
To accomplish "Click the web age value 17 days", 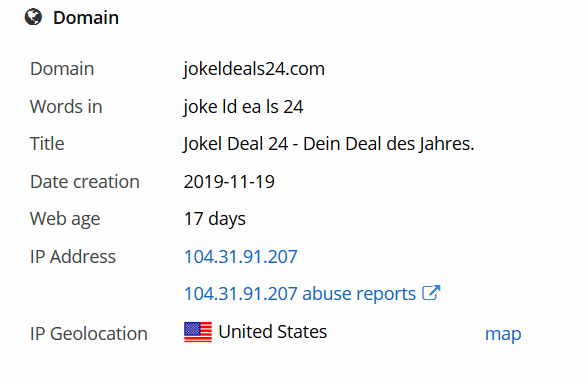I will pyautogui.click(x=215, y=219).
